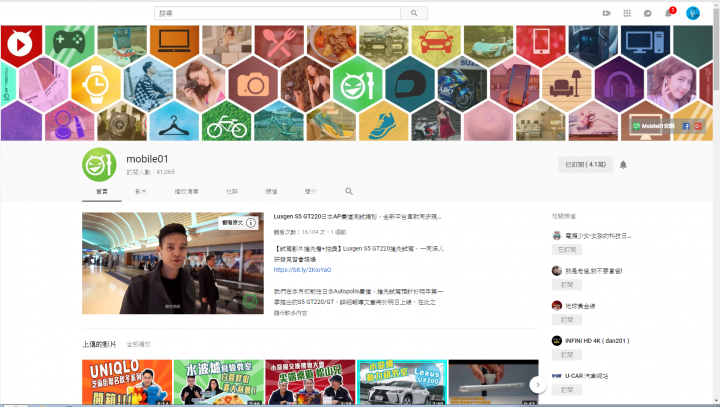
Task: Click the mobile01 channel name
Action: pyautogui.click(x=147, y=159)
